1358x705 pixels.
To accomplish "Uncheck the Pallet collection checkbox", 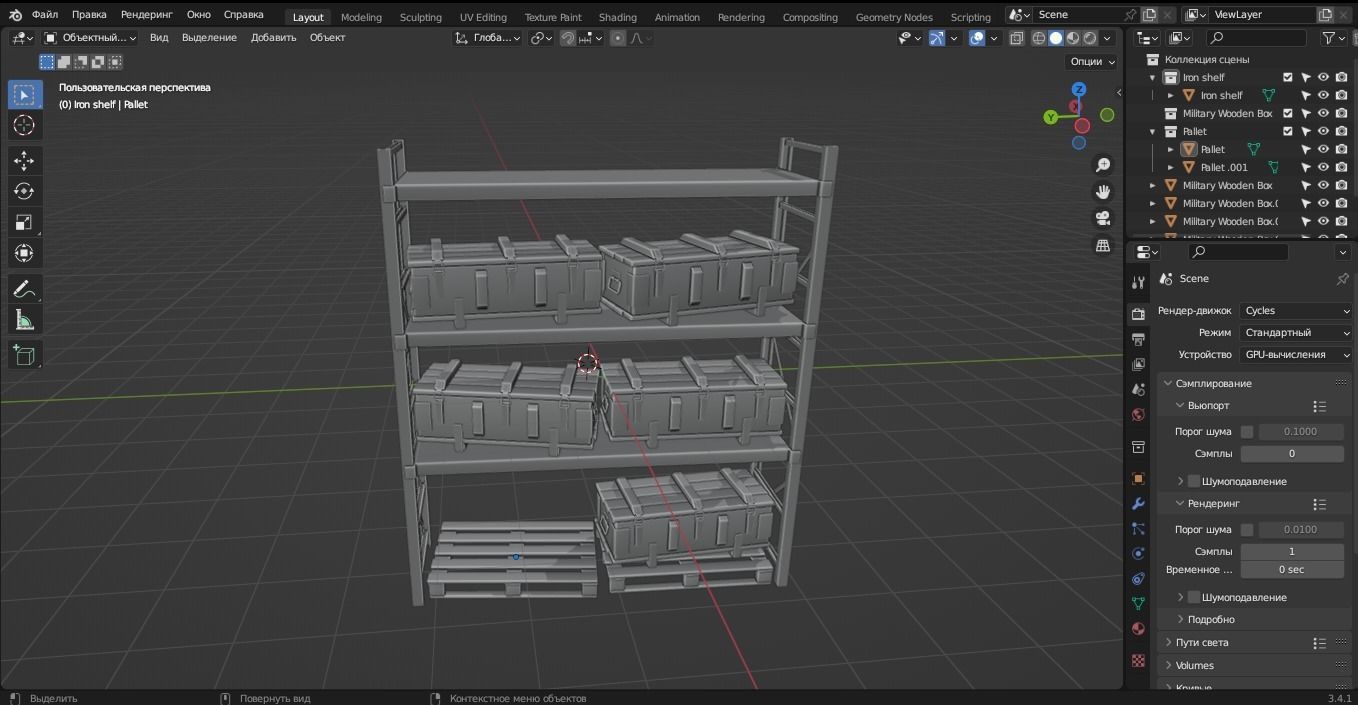I will click(x=1288, y=132).
